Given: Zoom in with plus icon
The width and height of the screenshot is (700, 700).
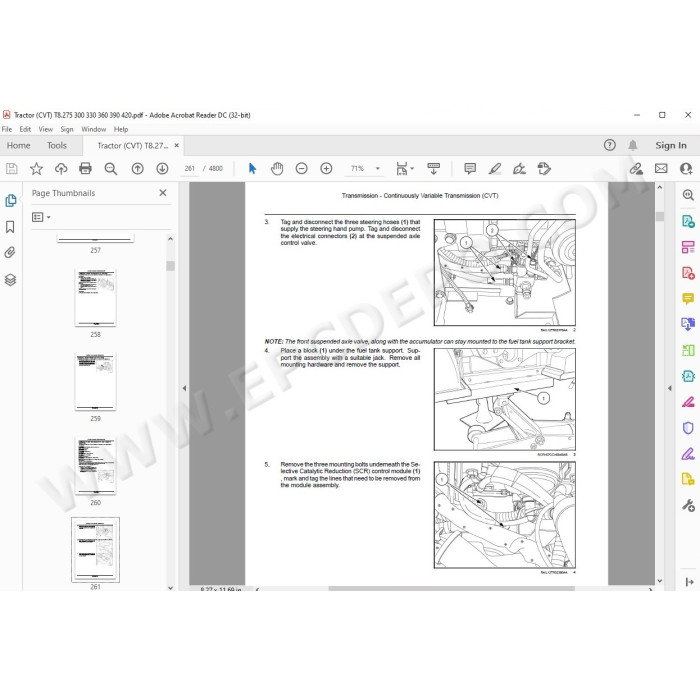Looking at the screenshot, I should coord(326,169).
